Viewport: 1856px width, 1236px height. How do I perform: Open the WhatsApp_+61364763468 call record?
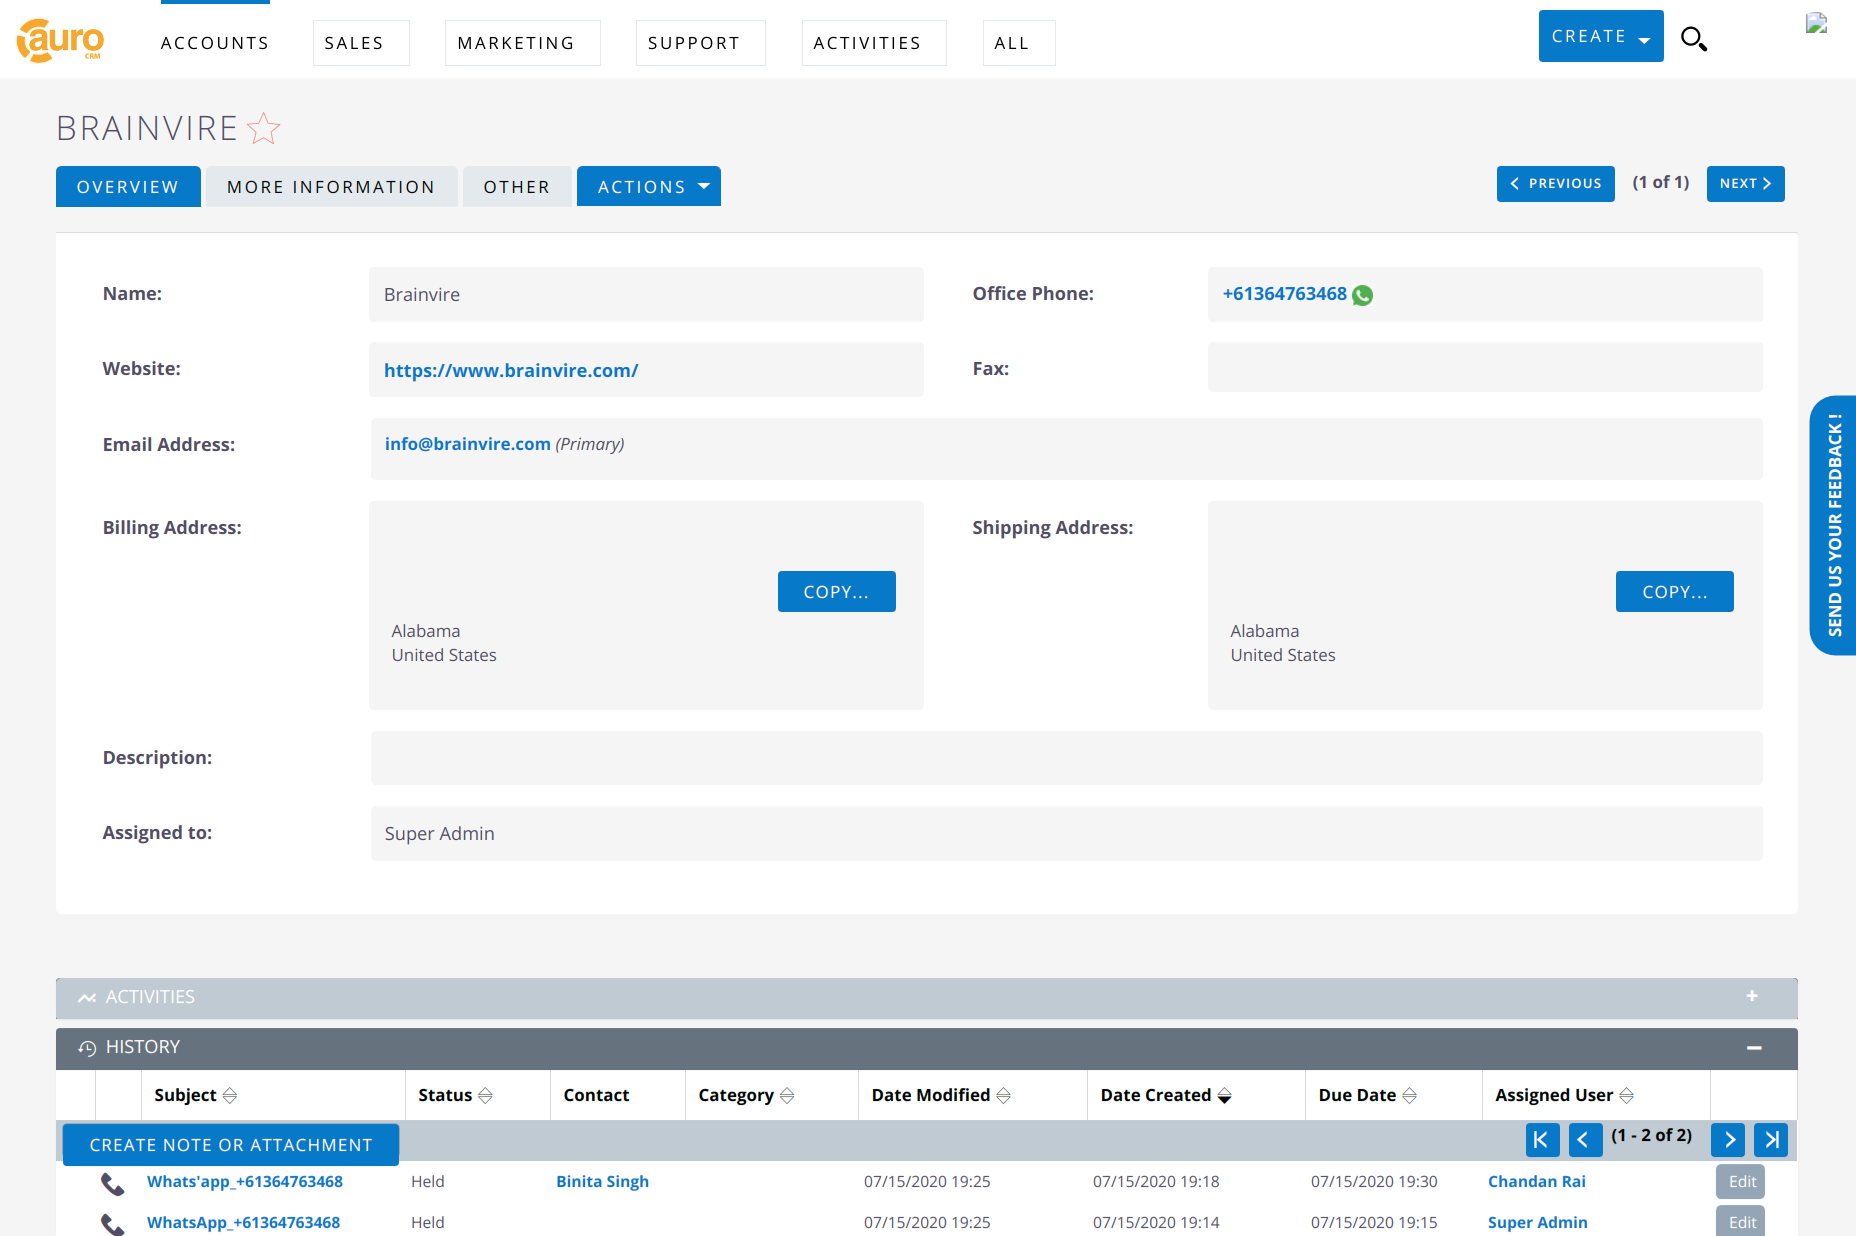point(243,1222)
